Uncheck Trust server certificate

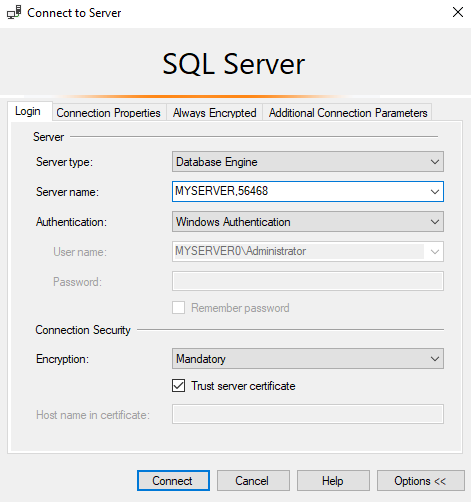point(179,386)
